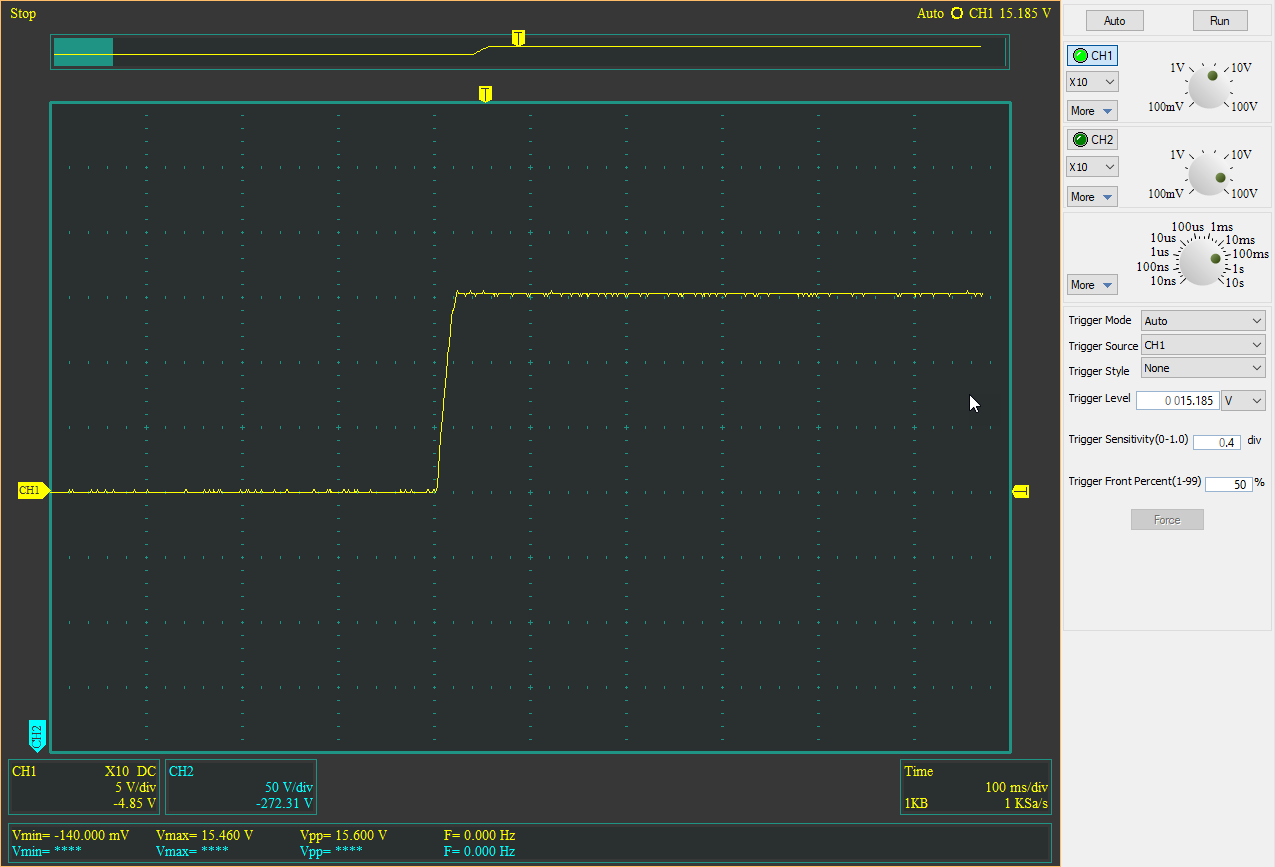Click the CH1 ground level marker

[x=33, y=490]
